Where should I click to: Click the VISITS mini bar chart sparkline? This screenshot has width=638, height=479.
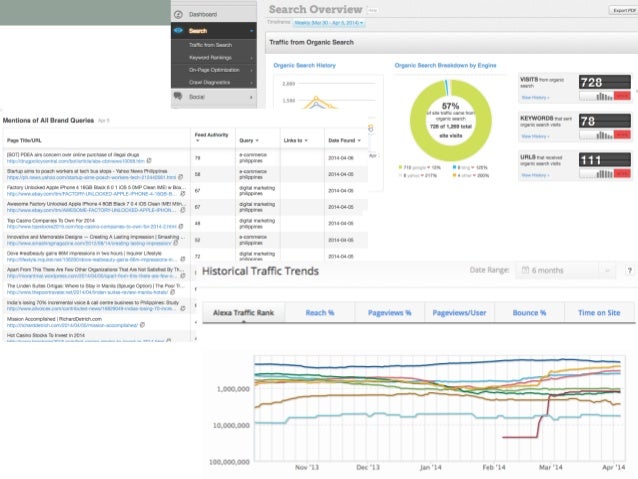click(605, 96)
